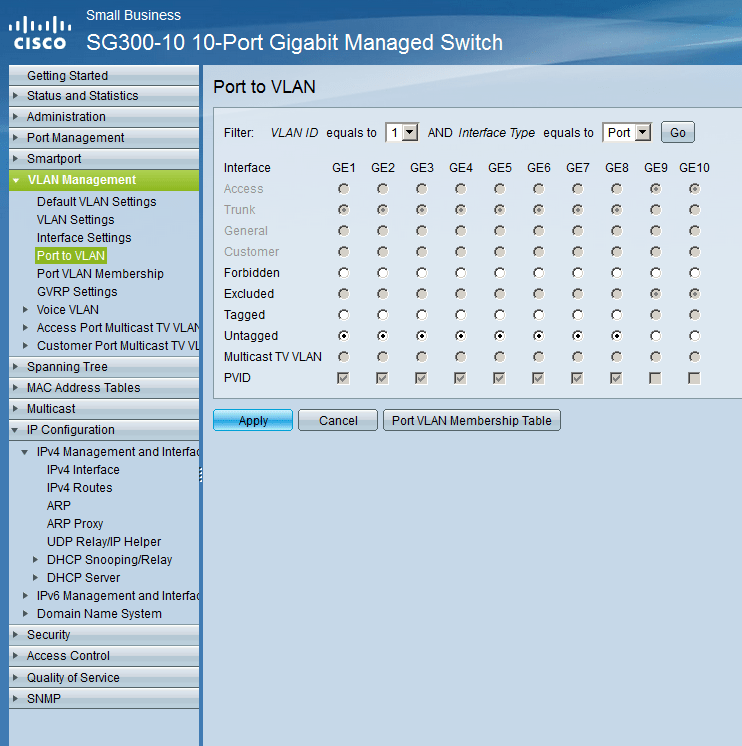The height and width of the screenshot is (746, 742).
Task: Toggle PVID checkbox for GE10
Action: pyautogui.click(x=694, y=378)
